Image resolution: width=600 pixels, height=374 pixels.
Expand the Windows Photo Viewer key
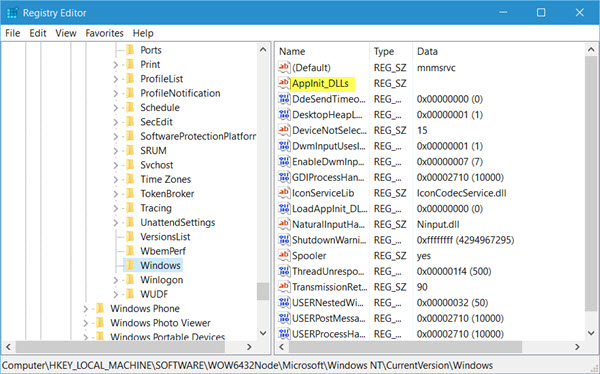pyautogui.click(x=85, y=323)
